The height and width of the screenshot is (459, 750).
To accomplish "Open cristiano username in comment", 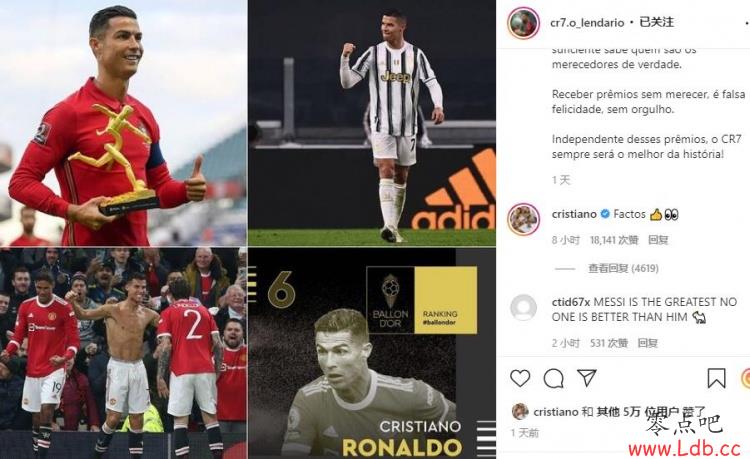I will click(574, 214).
